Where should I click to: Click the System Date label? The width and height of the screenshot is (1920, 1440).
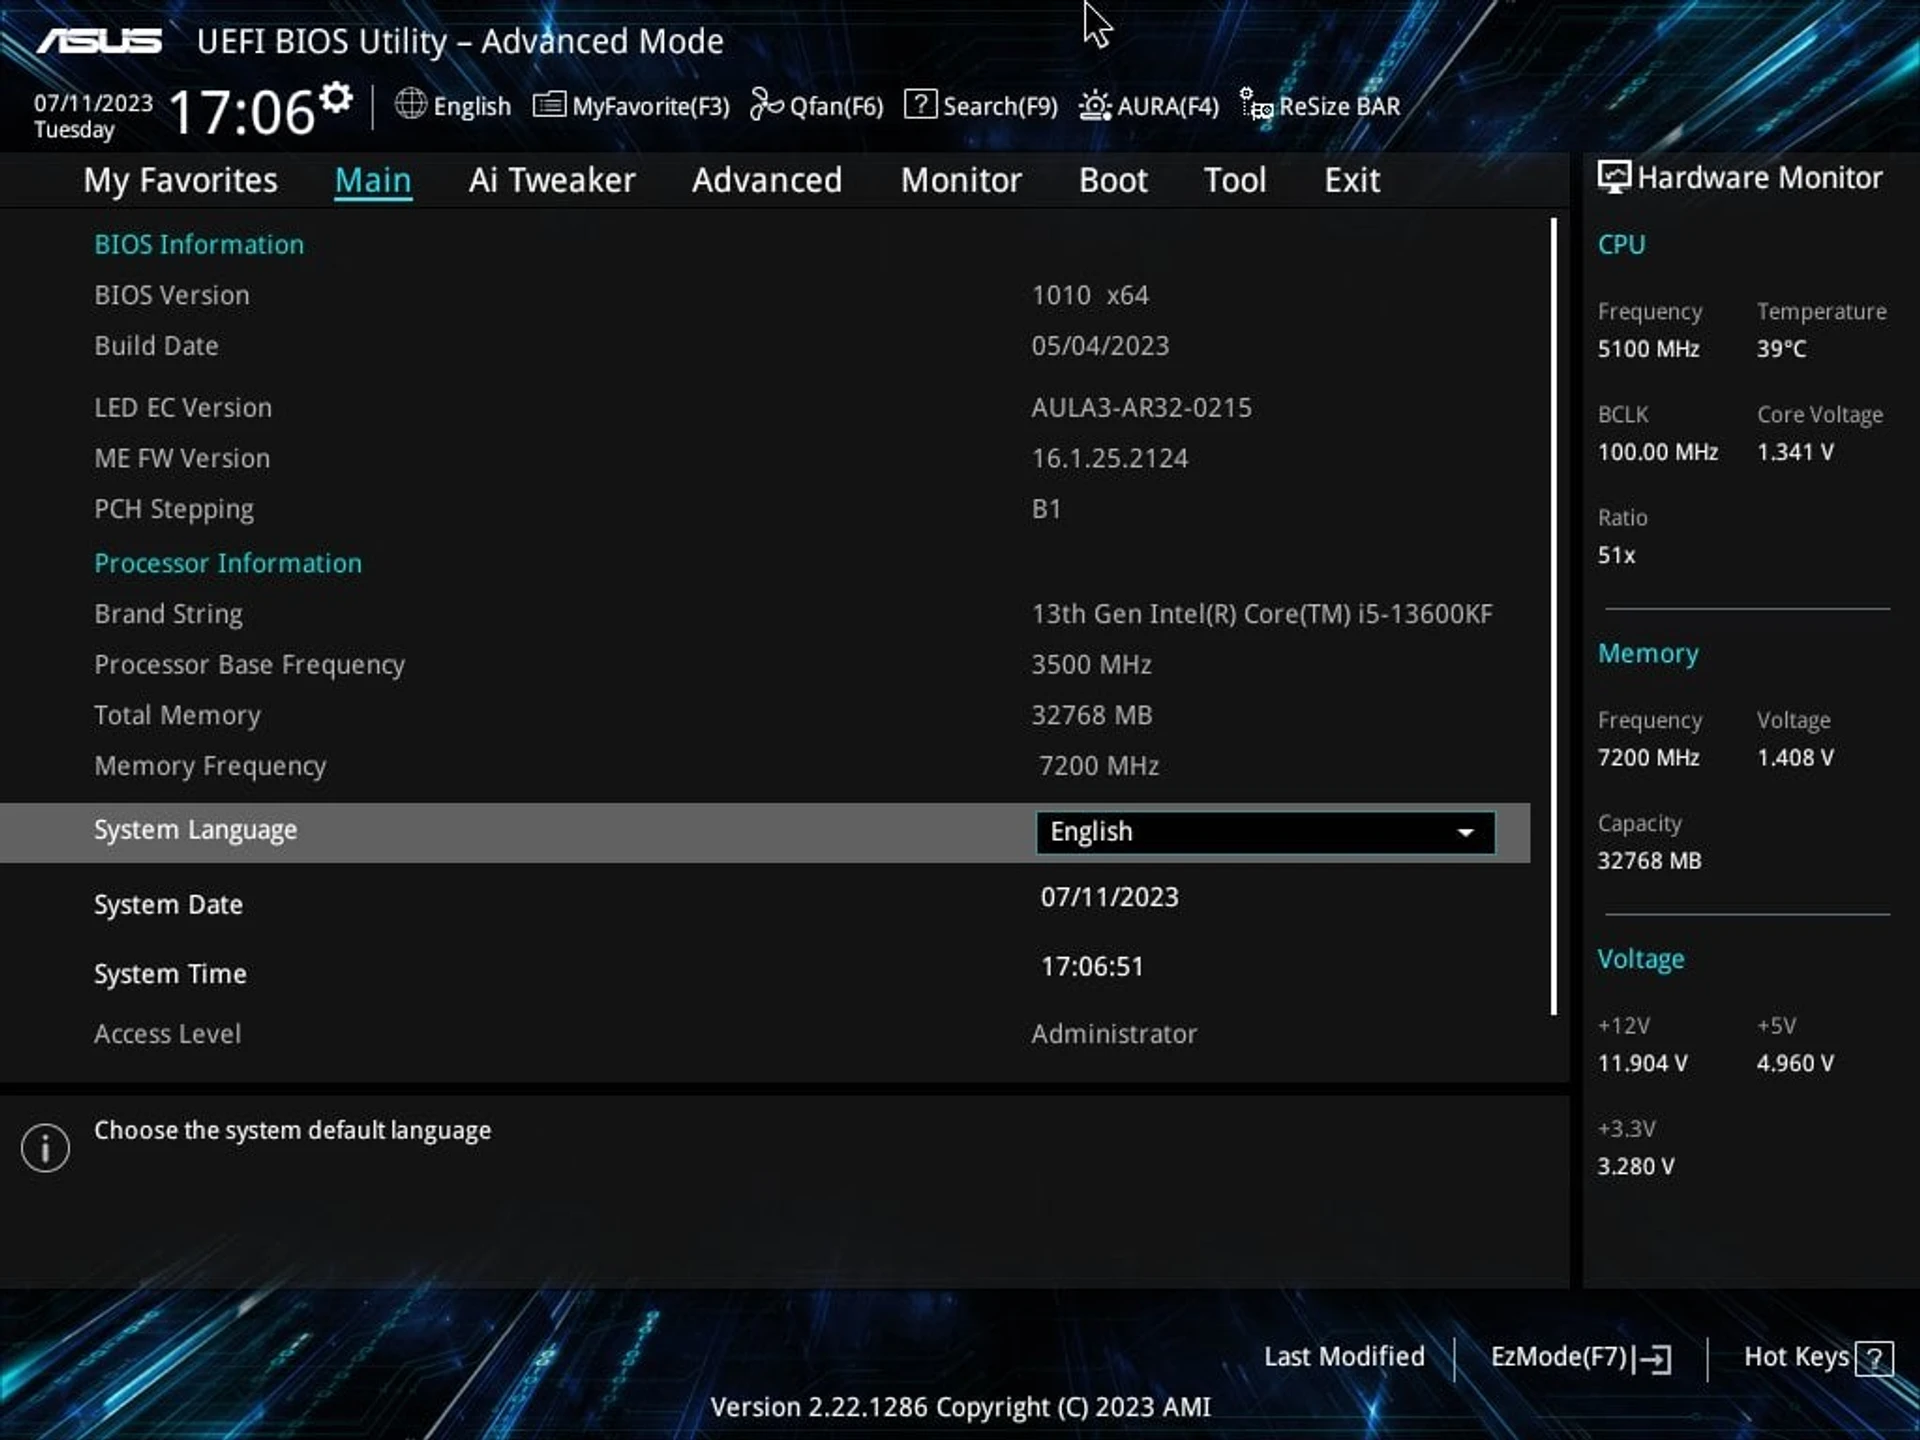point(168,905)
